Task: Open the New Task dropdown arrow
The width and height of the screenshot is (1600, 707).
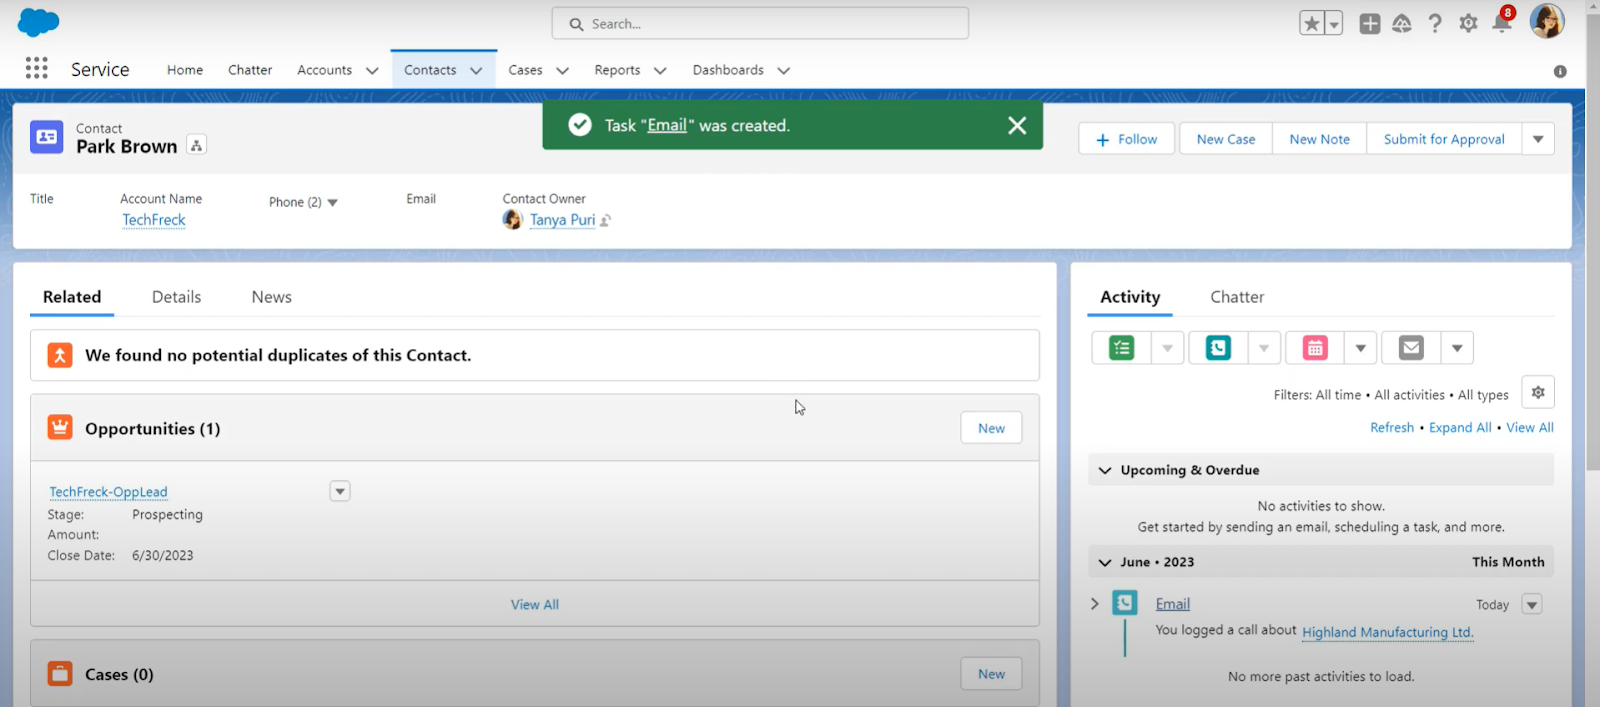Action: pyautogui.click(x=1167, y=348)
